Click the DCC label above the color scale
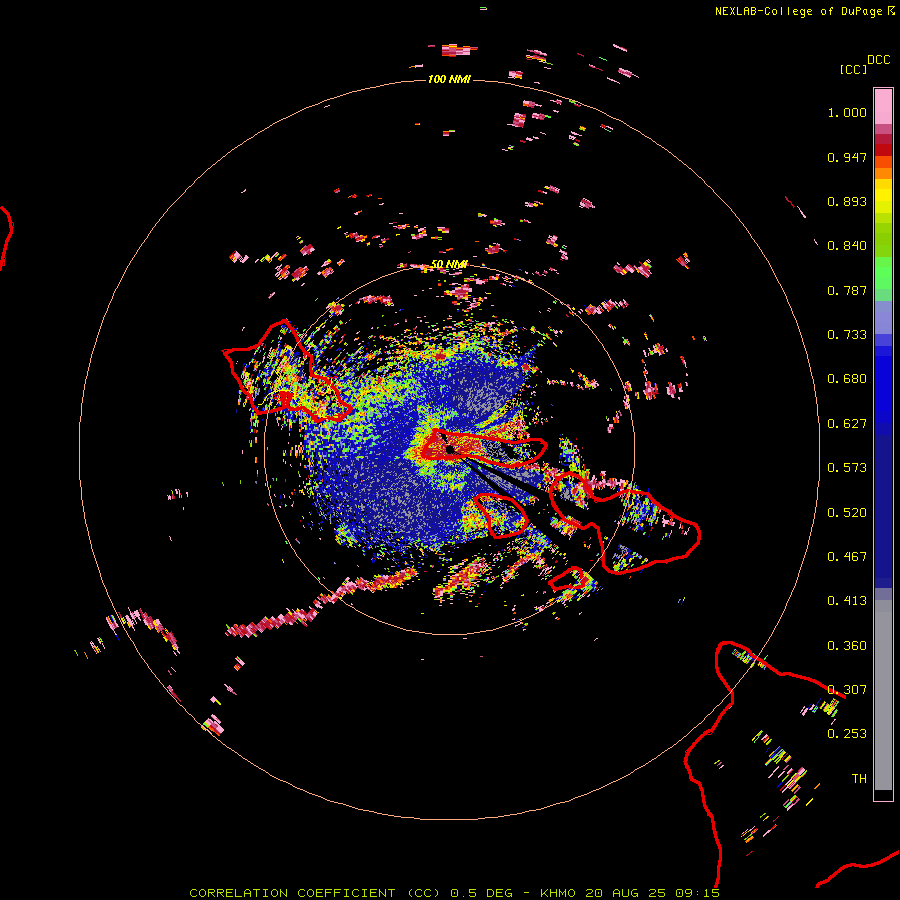900x900 pixels. 879,60
